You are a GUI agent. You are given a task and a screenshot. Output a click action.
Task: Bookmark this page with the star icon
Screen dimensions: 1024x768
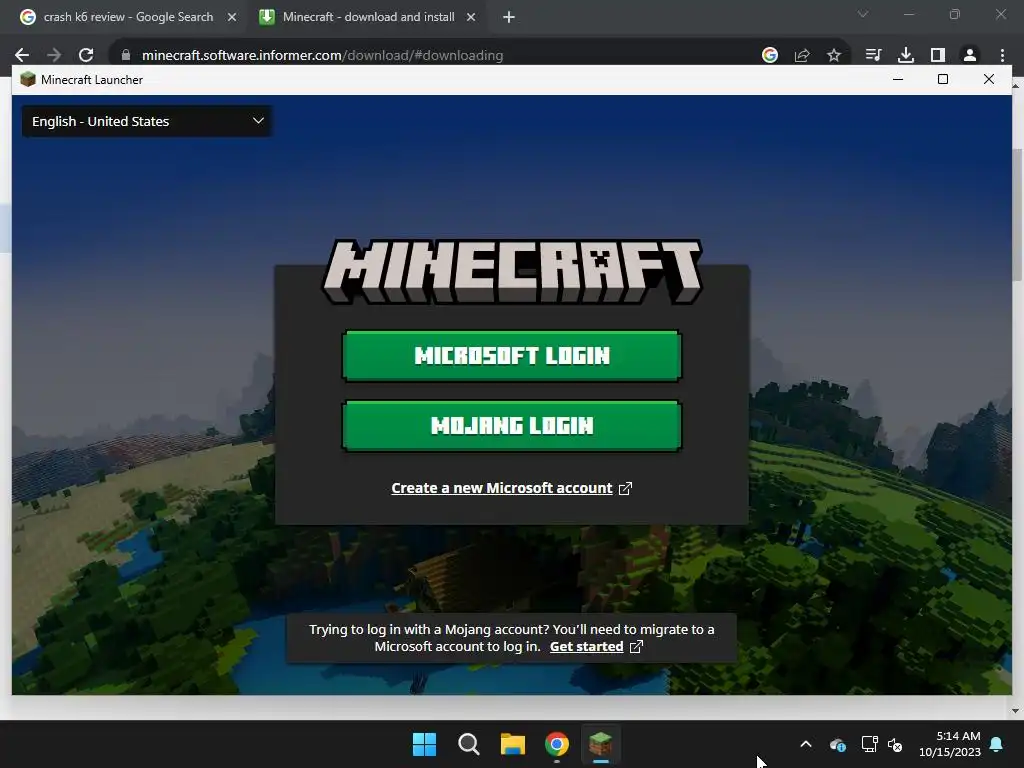click(834, 55)
